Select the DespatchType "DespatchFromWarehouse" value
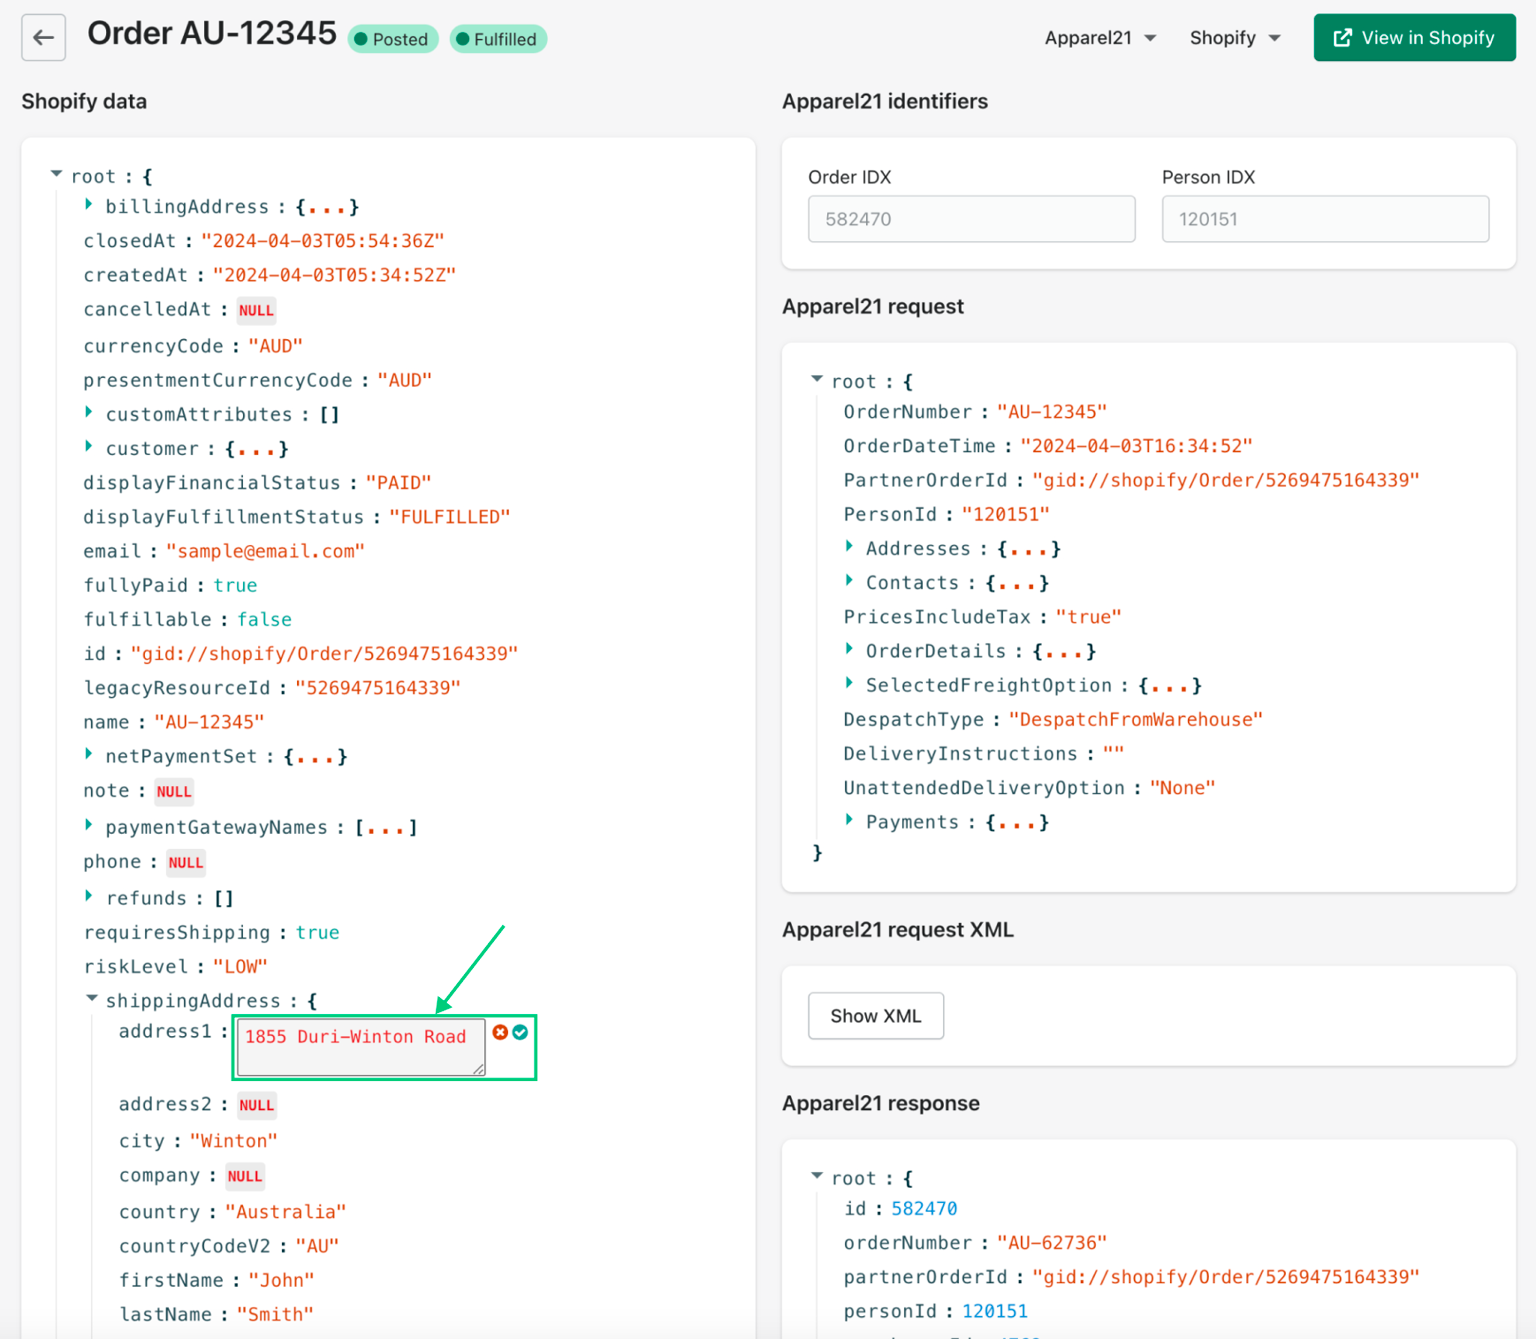1536x1339 pixels. click(x=1135, y=720)
